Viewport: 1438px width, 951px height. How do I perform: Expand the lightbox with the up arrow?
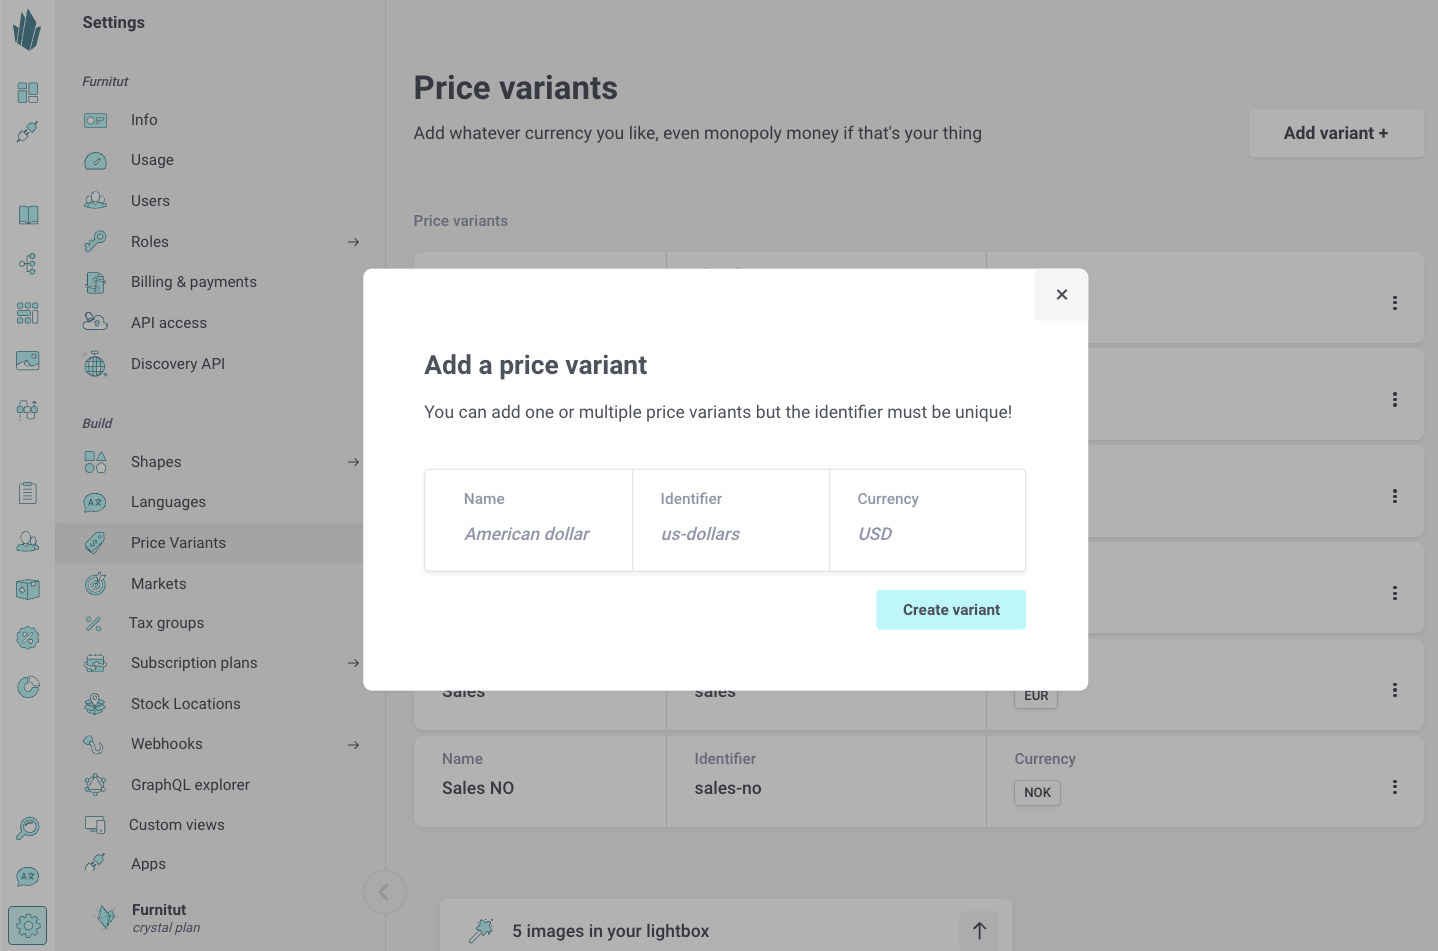point(979,931)
